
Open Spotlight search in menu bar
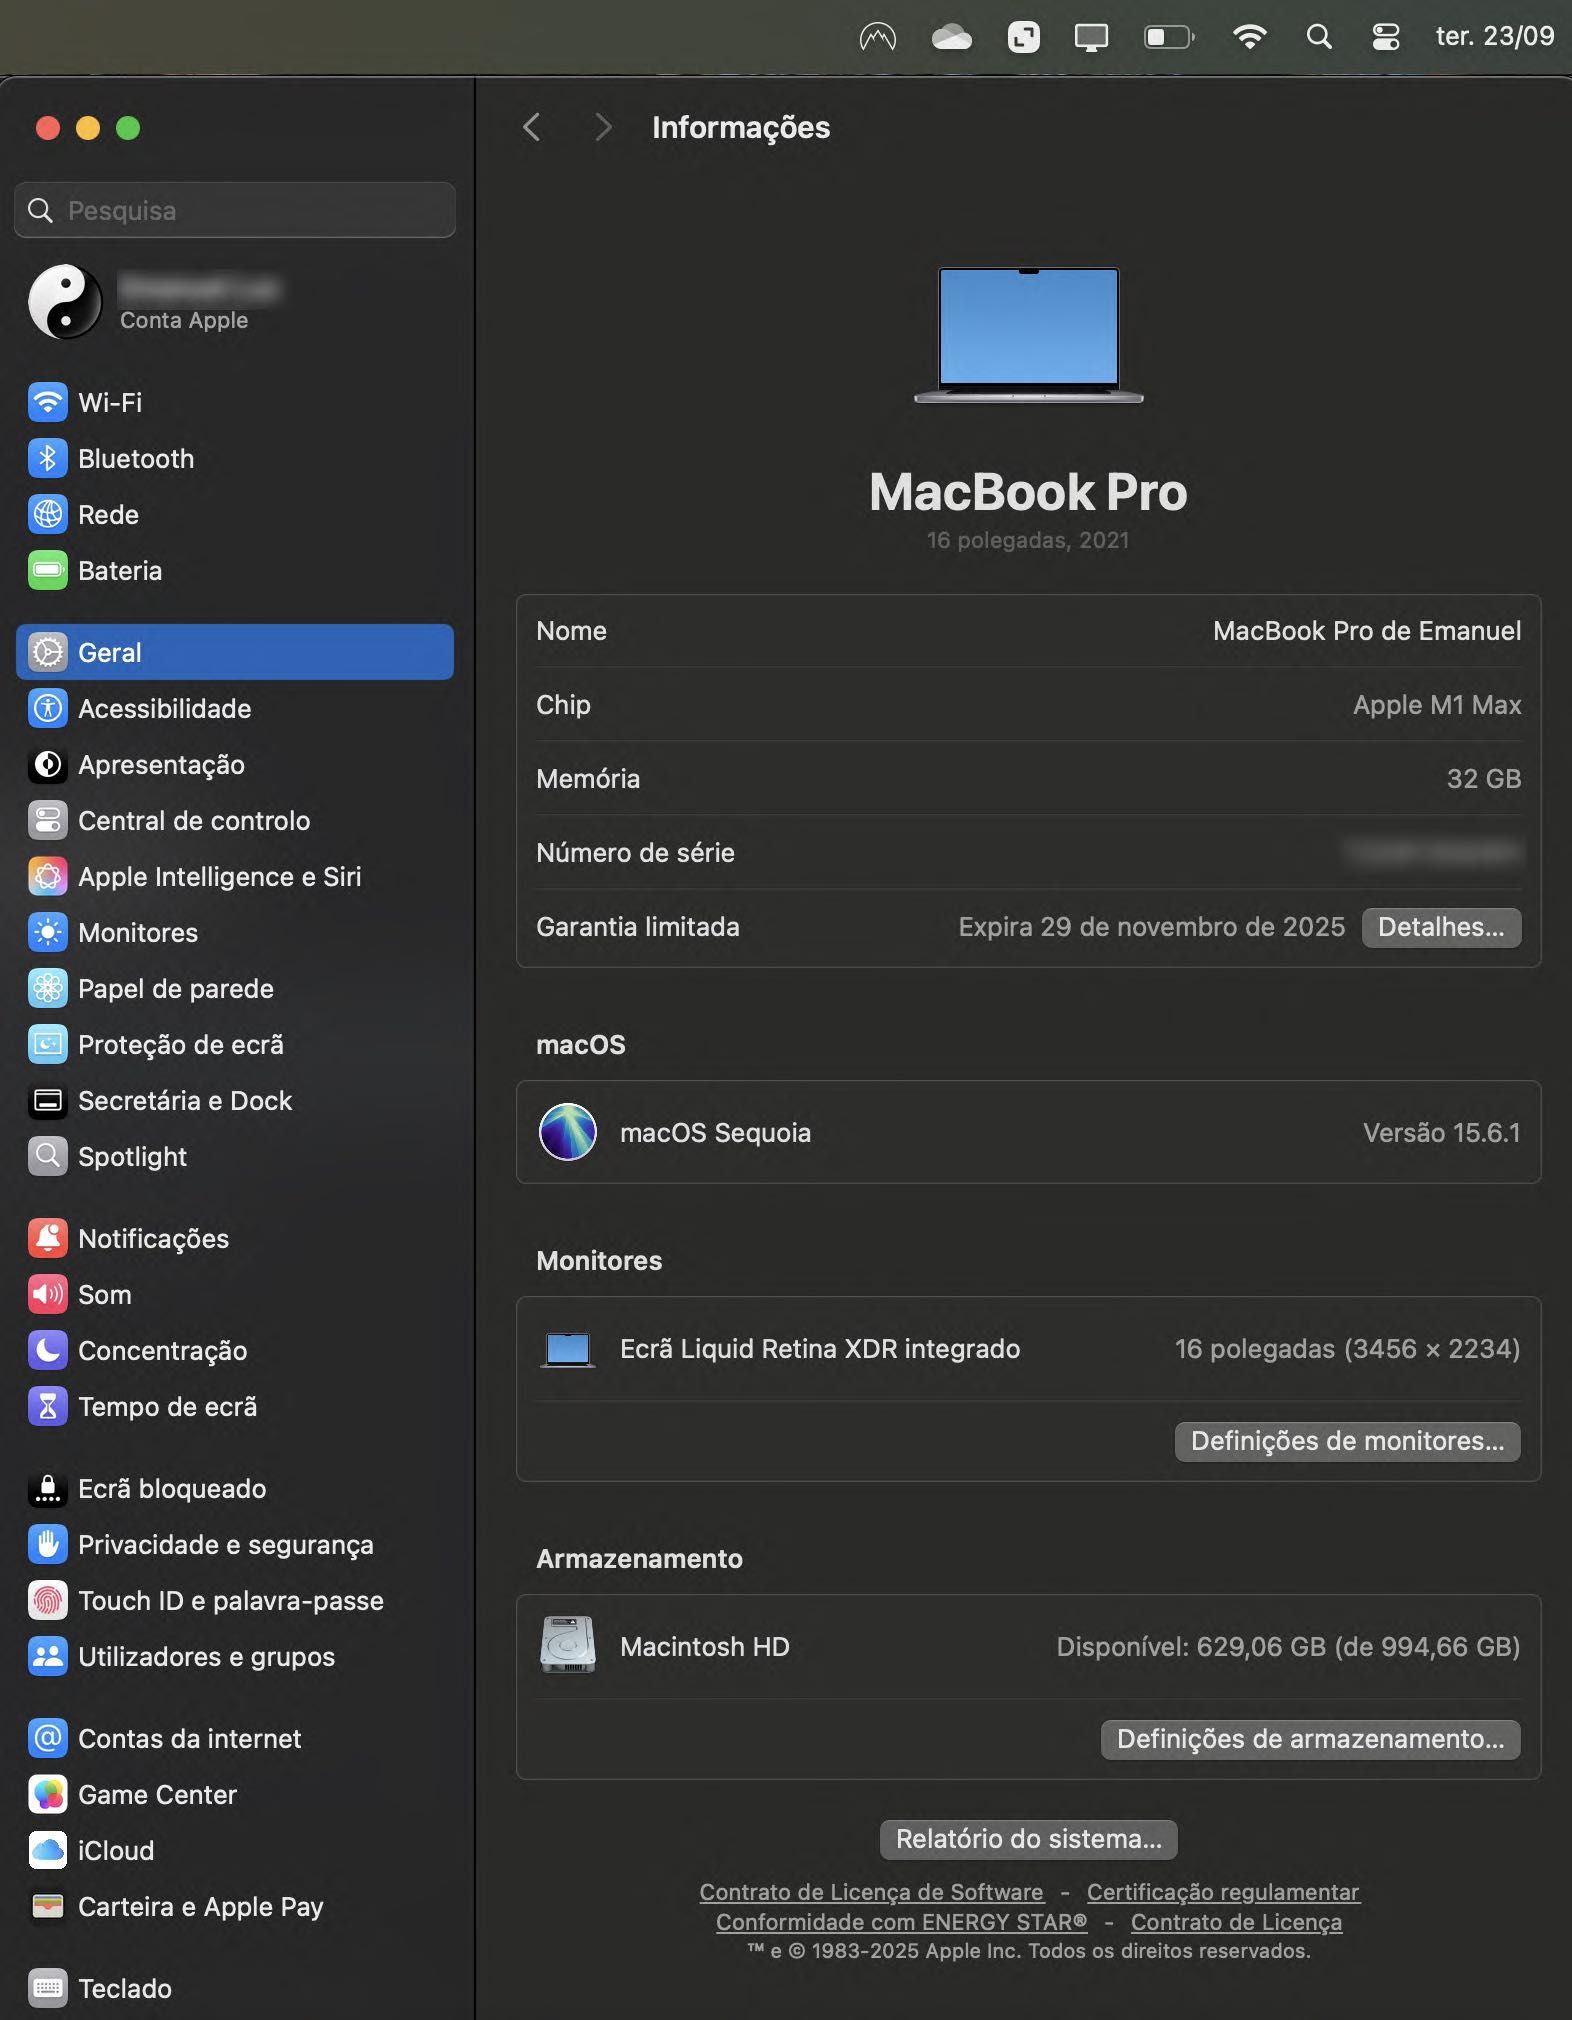1319,37
